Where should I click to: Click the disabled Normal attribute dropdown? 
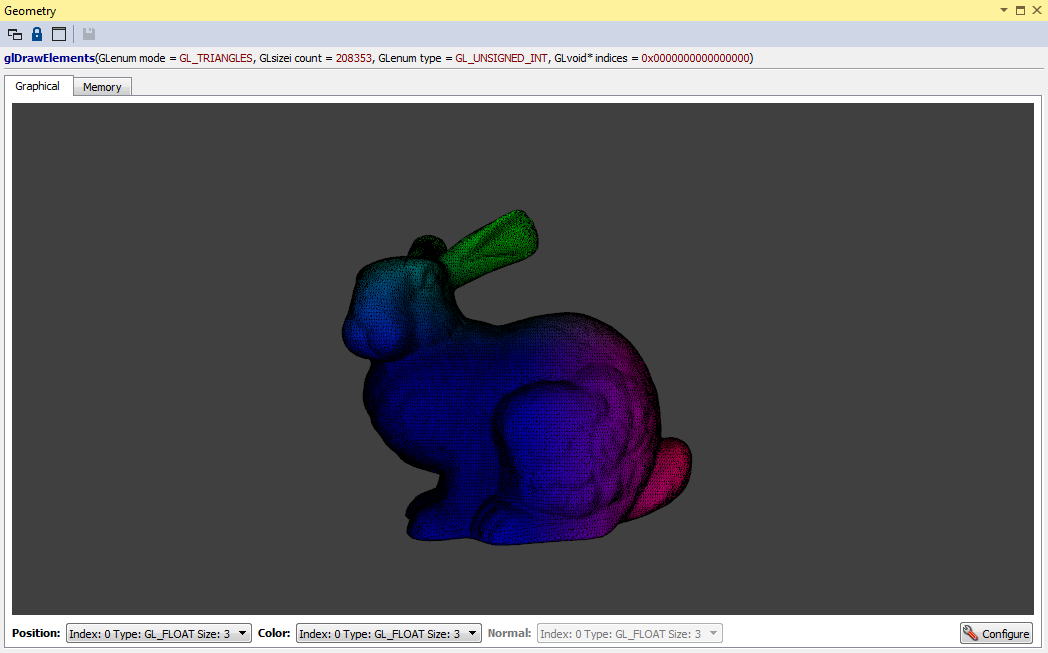pos(629,633)
